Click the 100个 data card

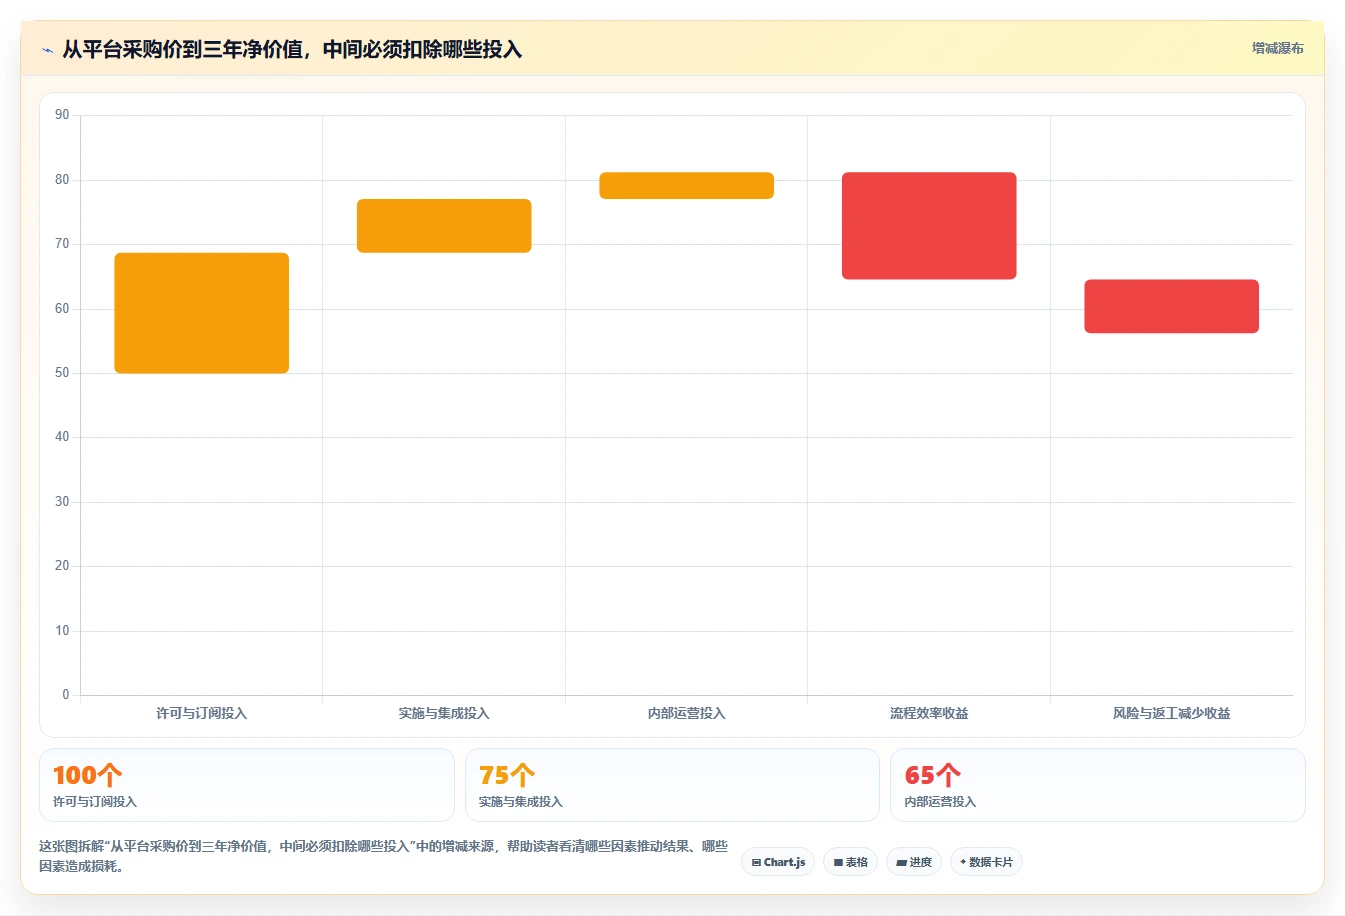(247, 785)
